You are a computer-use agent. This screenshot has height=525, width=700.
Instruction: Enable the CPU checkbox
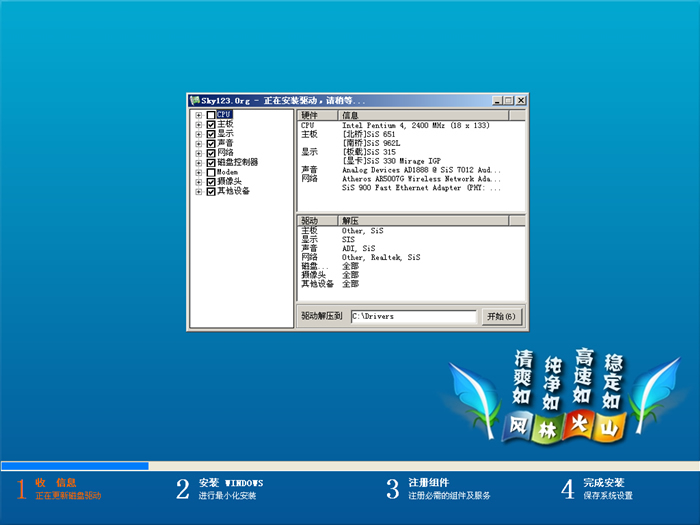click(x=210, y=115)
